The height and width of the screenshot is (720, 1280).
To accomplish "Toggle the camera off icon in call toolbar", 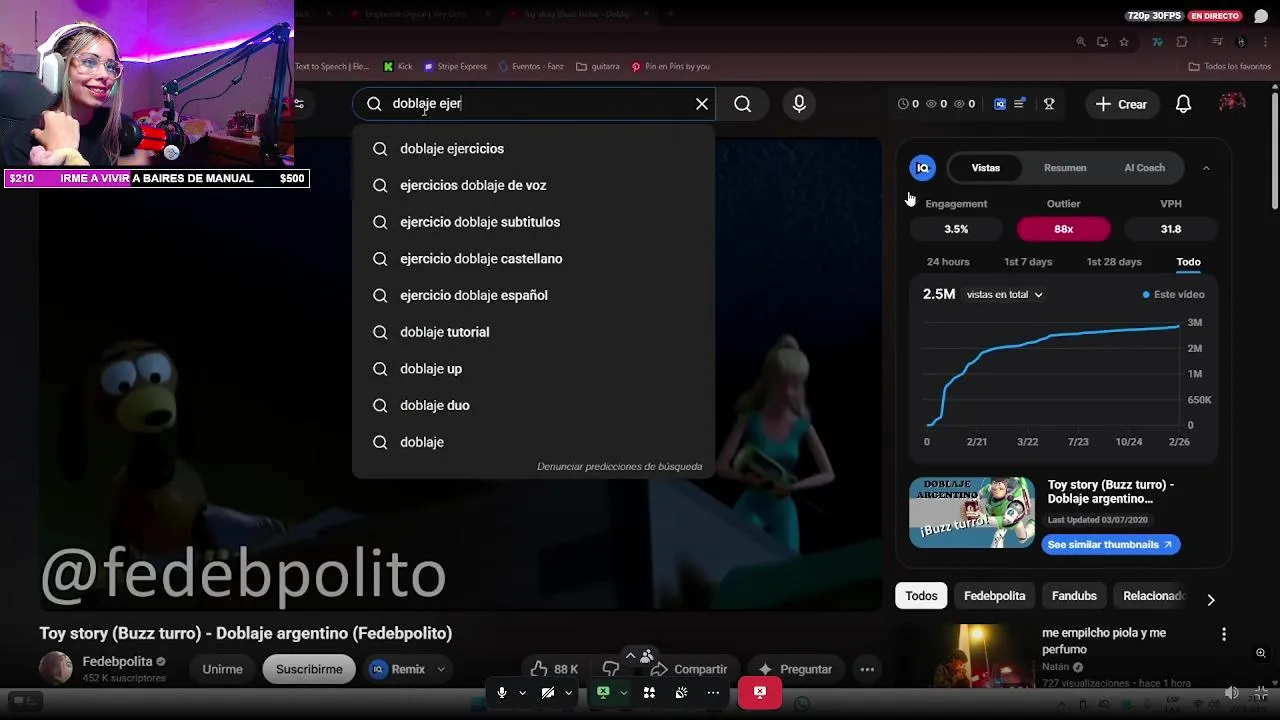I will (548, 692).
